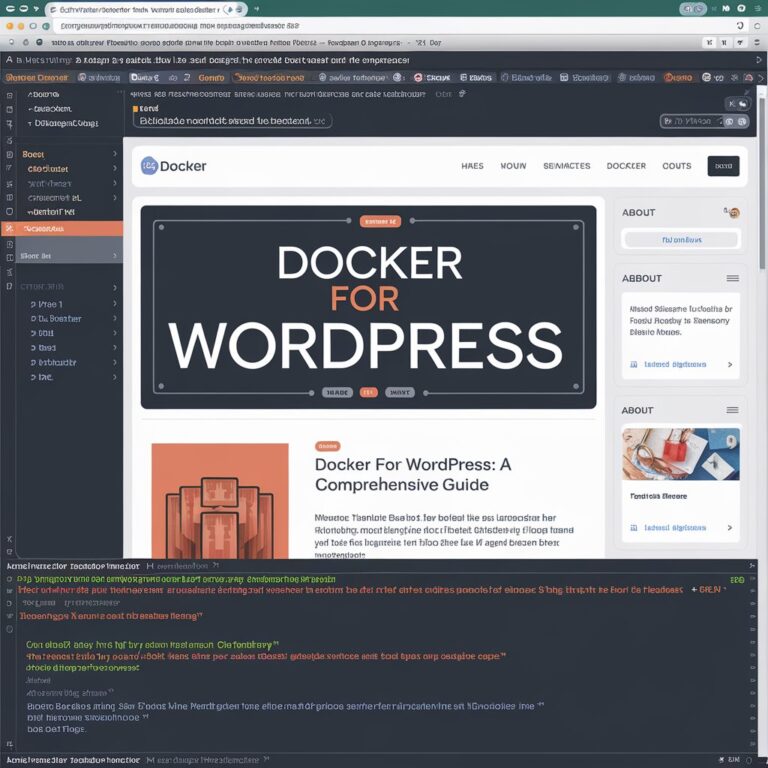
Task: Click the "DOCKER FOR WORDPRESS" hero banner
Action: click(x=368, y=307)
